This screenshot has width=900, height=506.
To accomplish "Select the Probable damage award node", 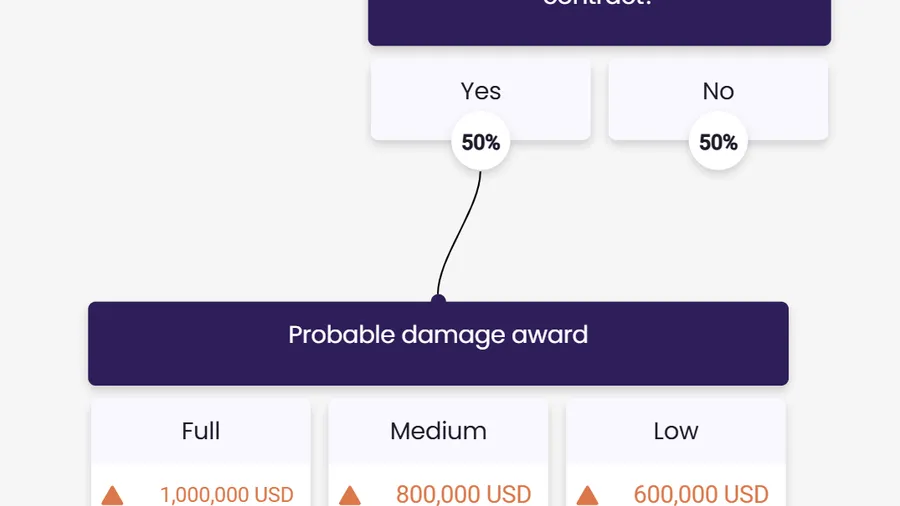I will 438,343.
